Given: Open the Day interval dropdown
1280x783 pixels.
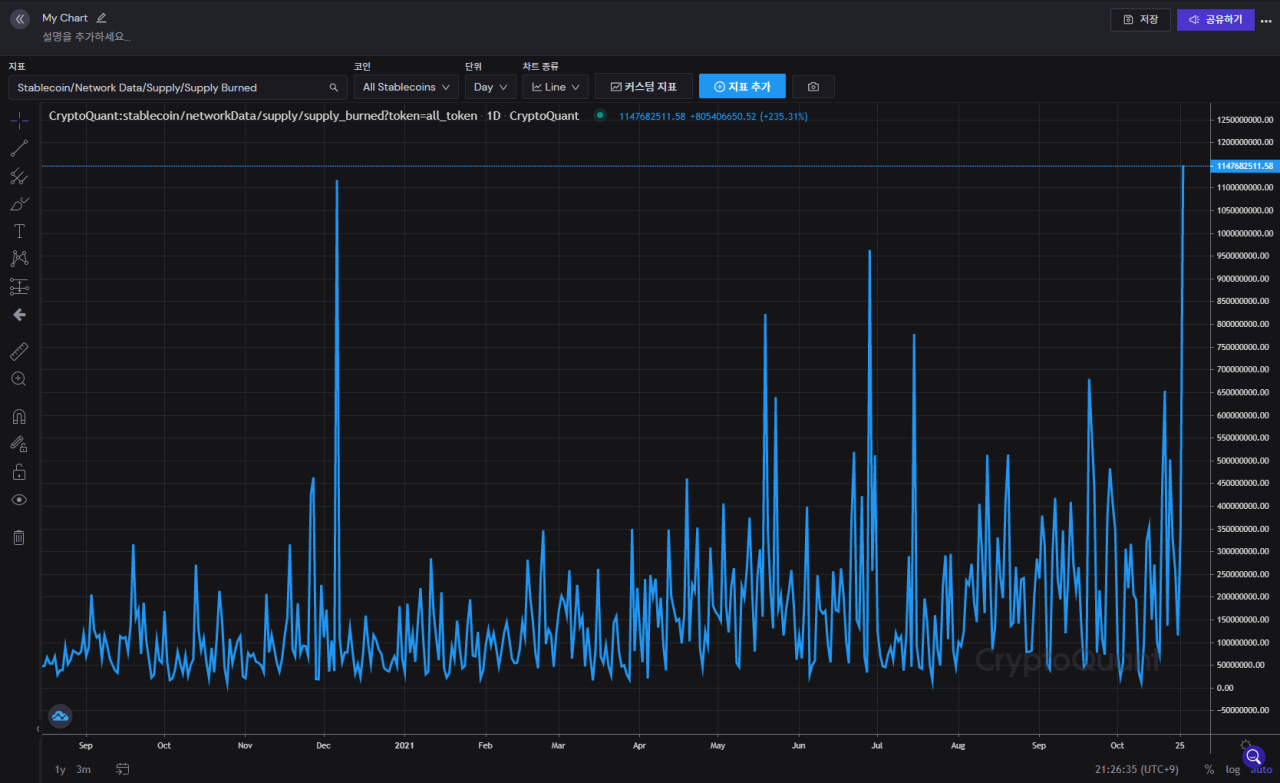Looking at the screenshot, I should (x=490, y=87).
